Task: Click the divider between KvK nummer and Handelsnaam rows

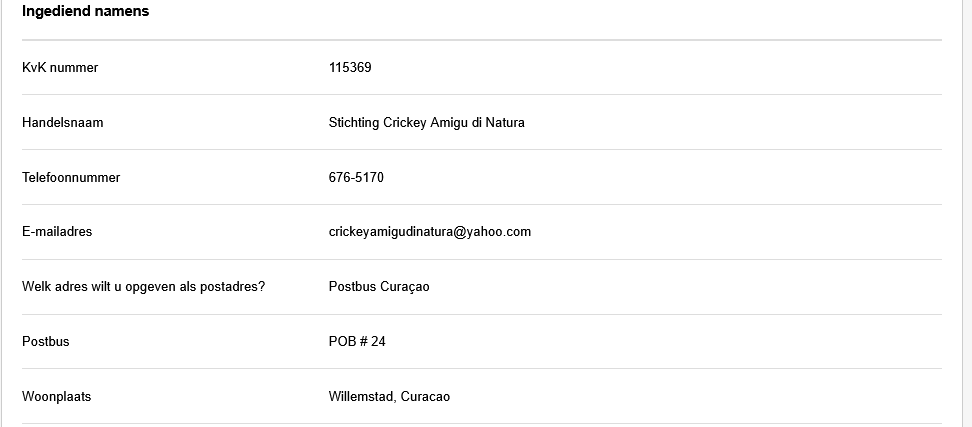Action: click(x=481, y=95)
